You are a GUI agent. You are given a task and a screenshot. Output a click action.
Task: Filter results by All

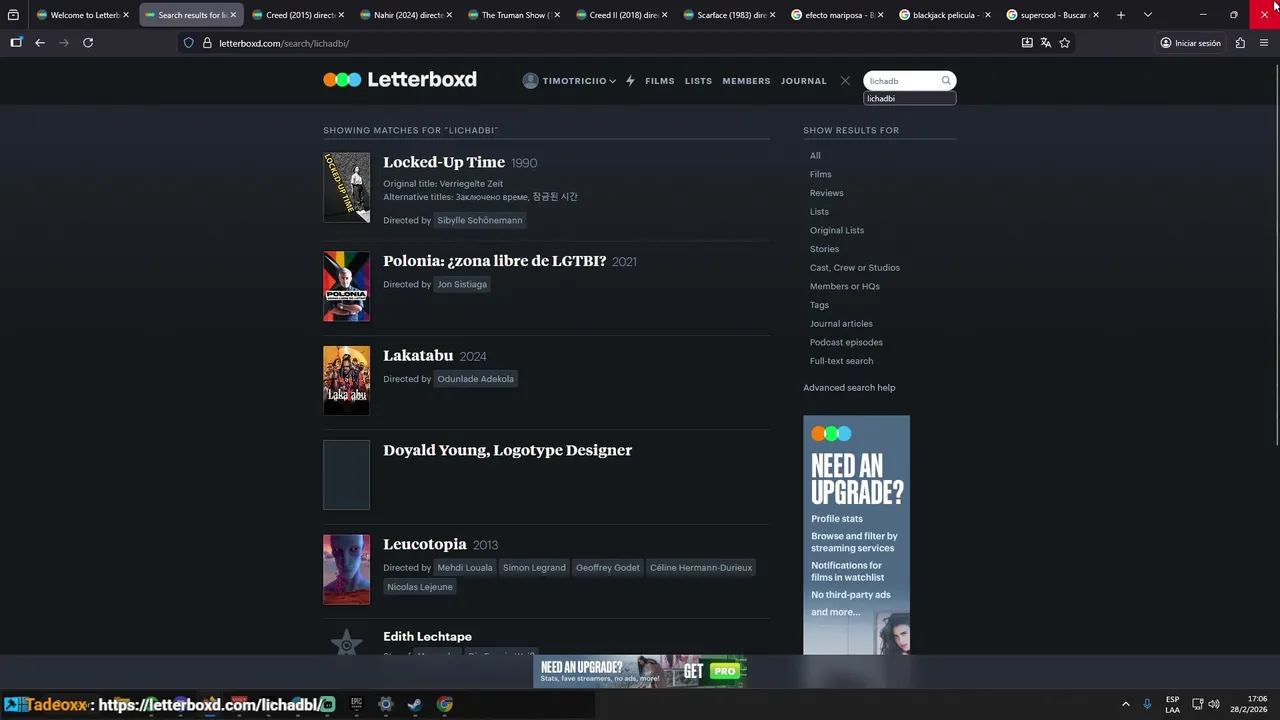pos(815,155)
